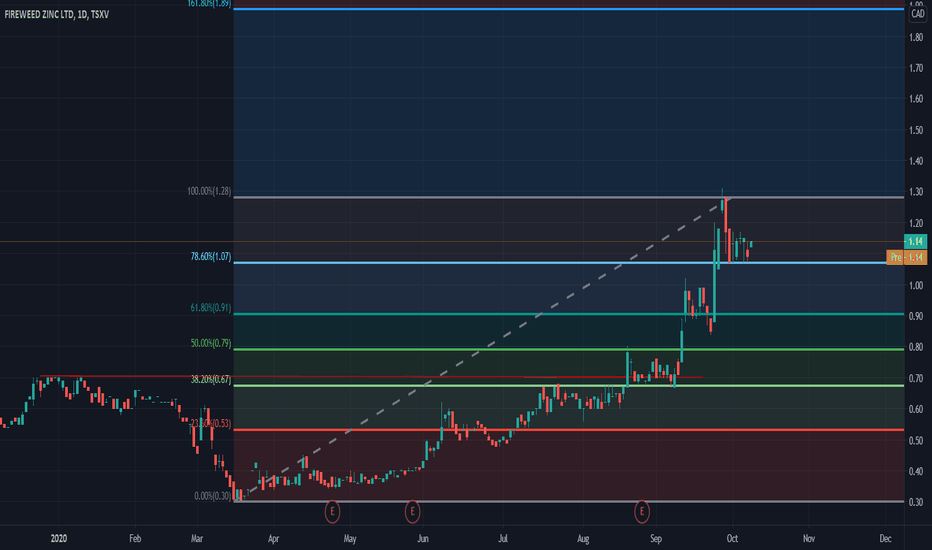Click the 0.60 price scale value
This screenshot has width=932, height=550.
point(916,409)
